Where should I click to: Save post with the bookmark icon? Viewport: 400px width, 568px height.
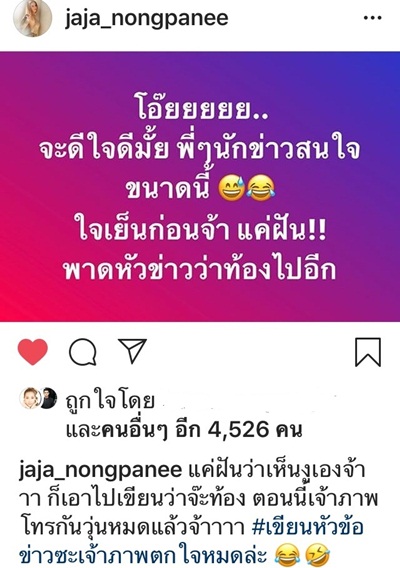368,352
